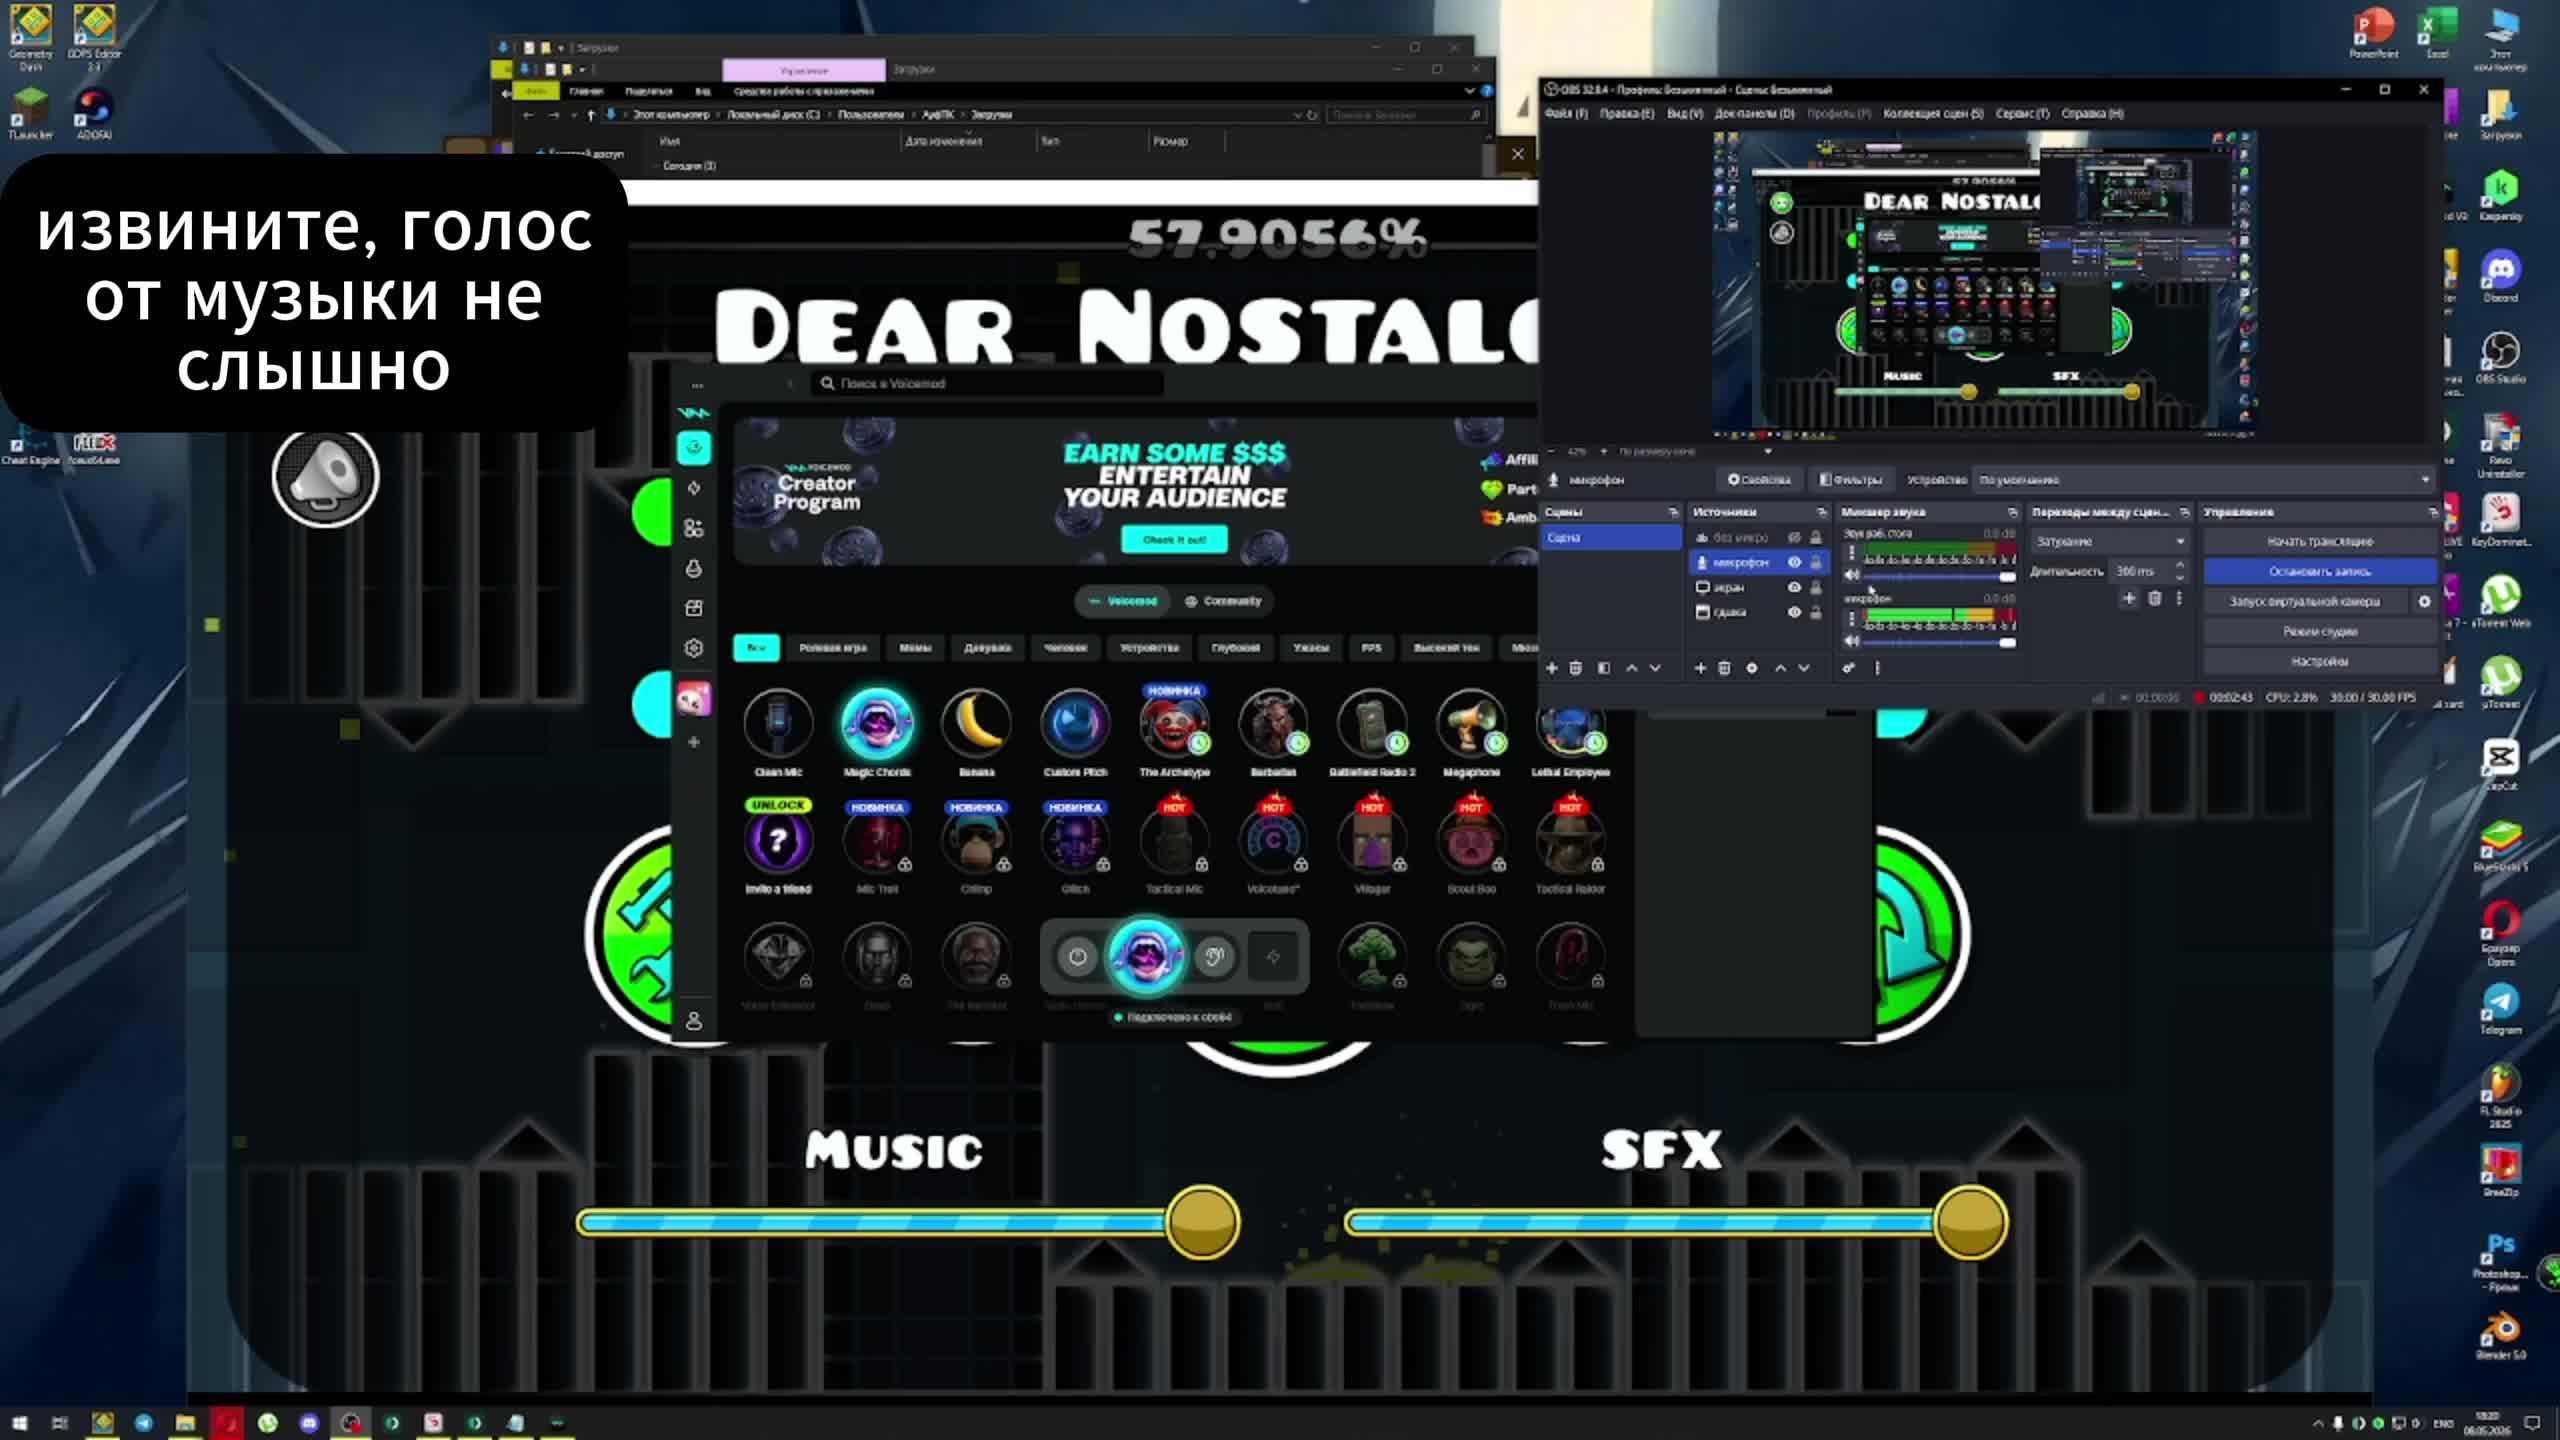Pick the Clean Mic voice
2560x1440 pixels.
(x=778, y=723)
